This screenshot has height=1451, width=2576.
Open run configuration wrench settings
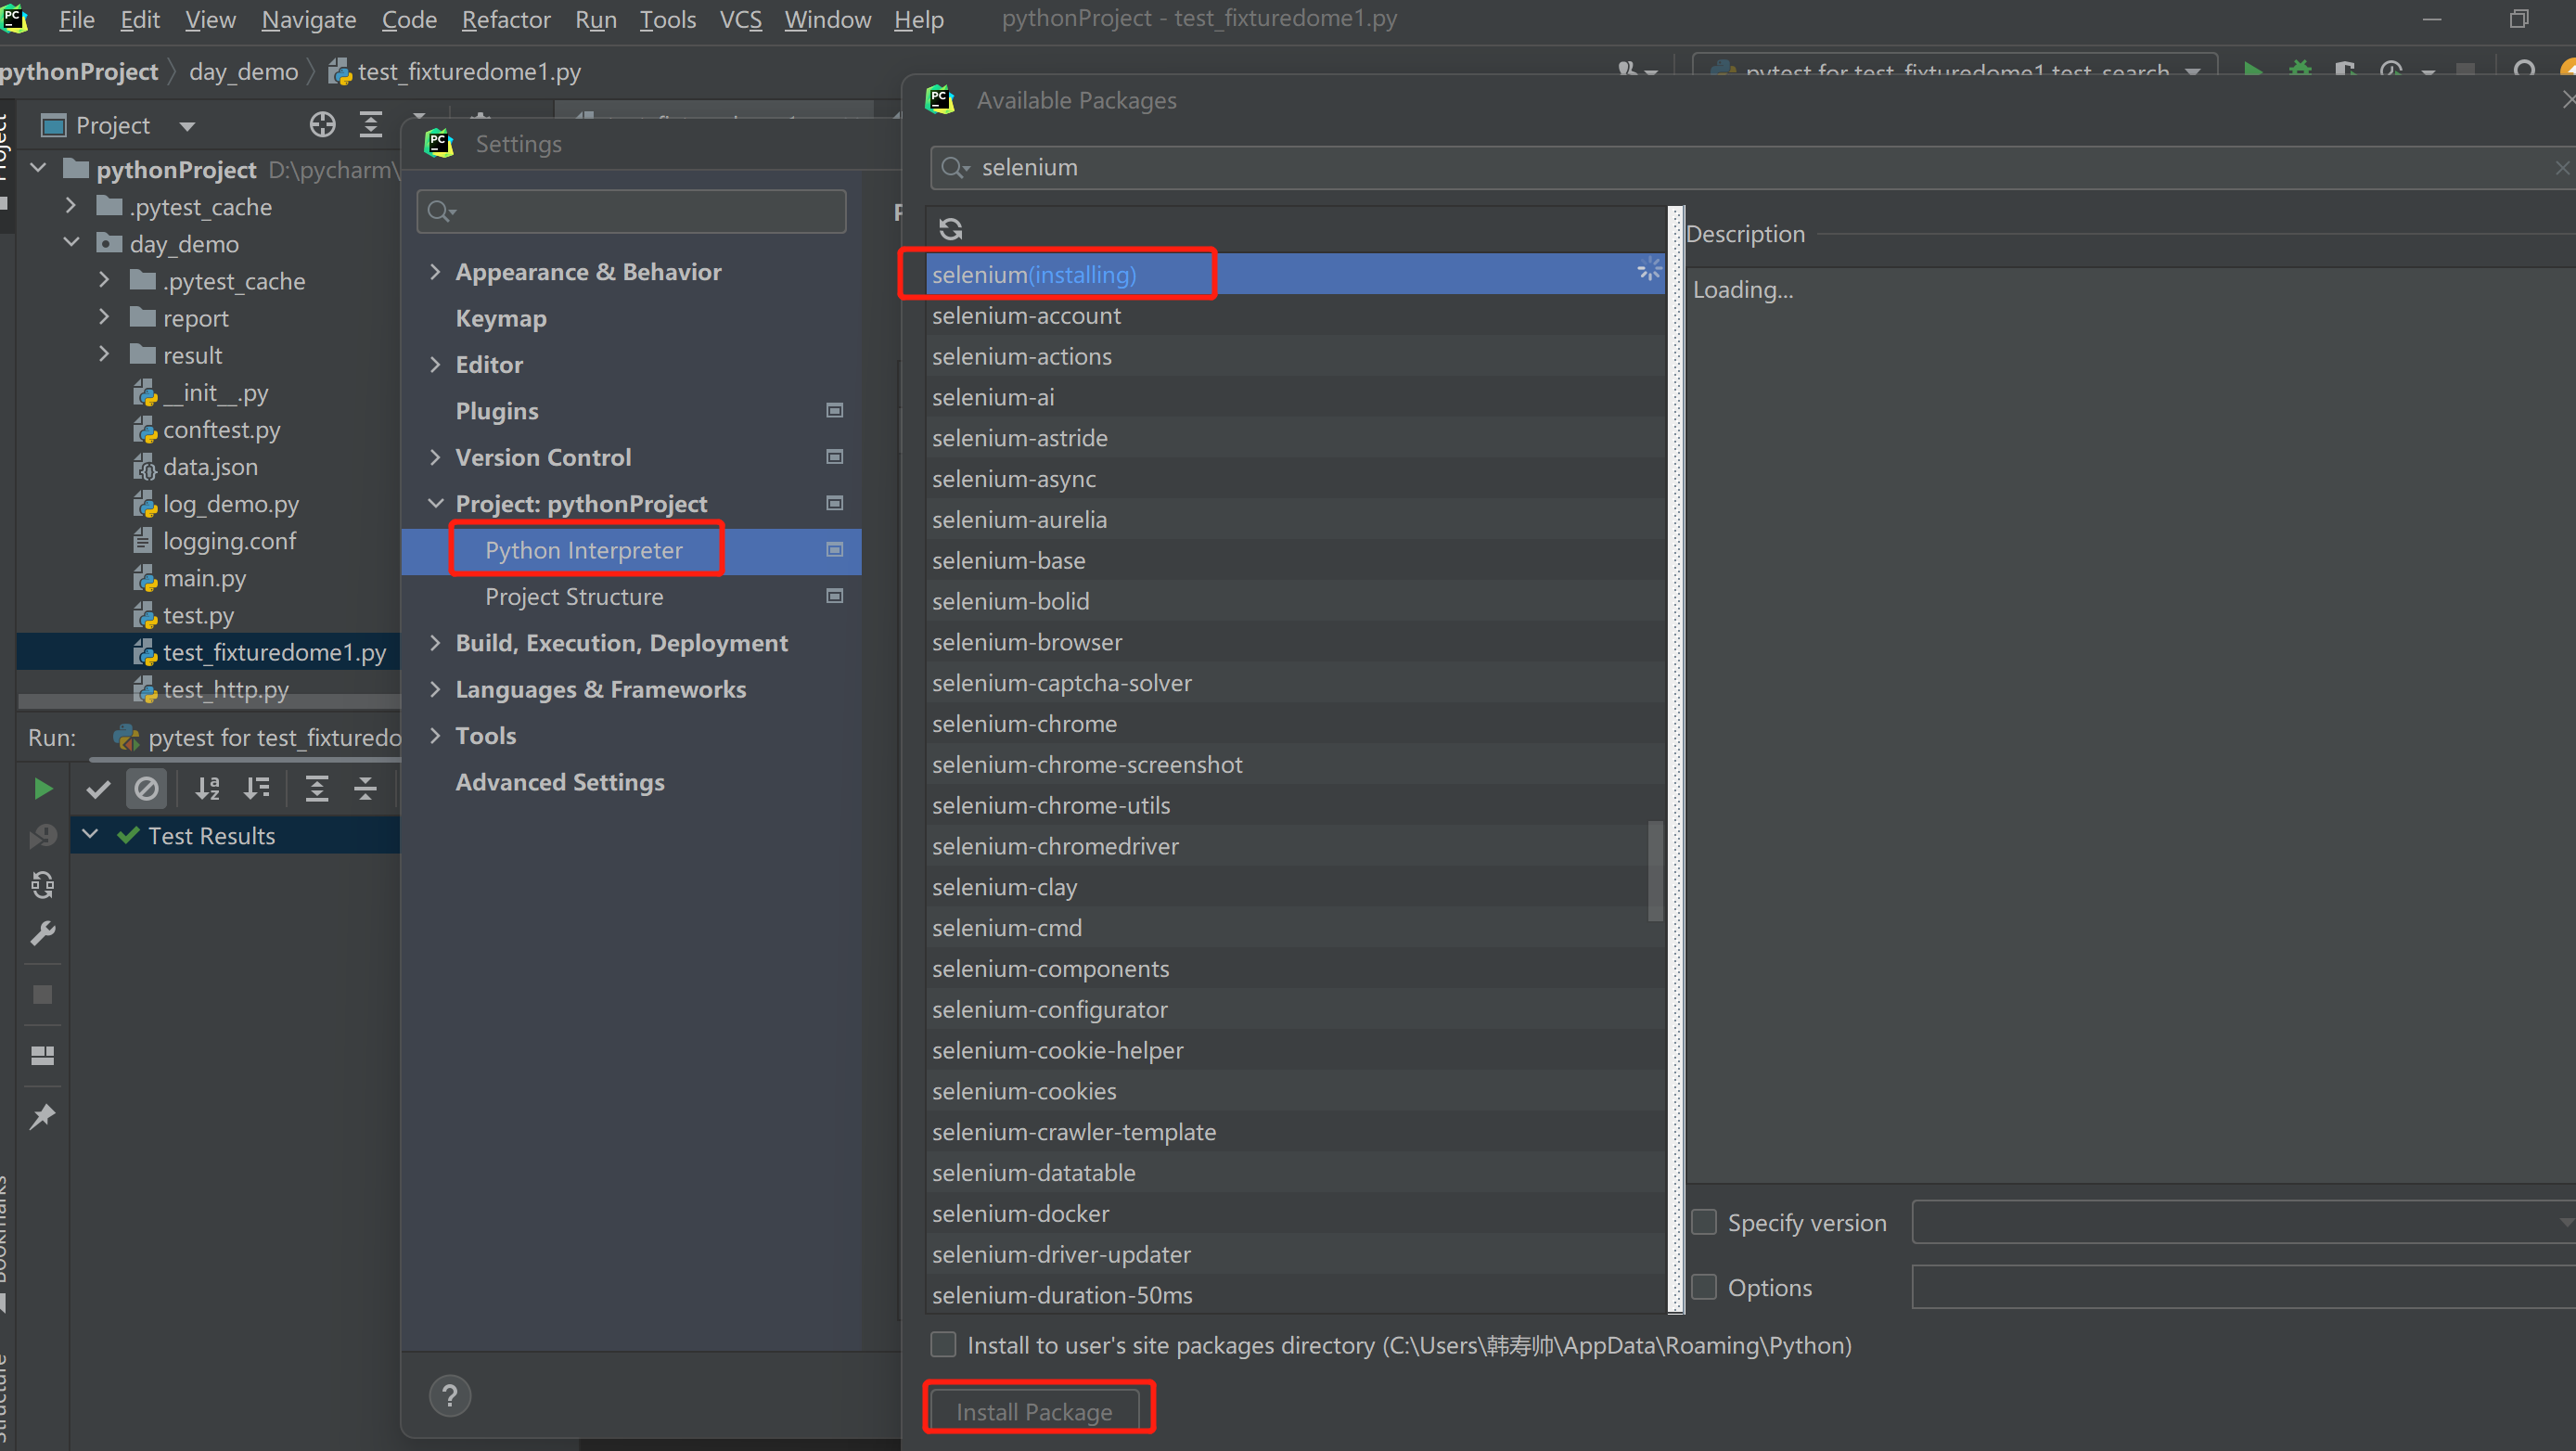(x=43, y=933)
